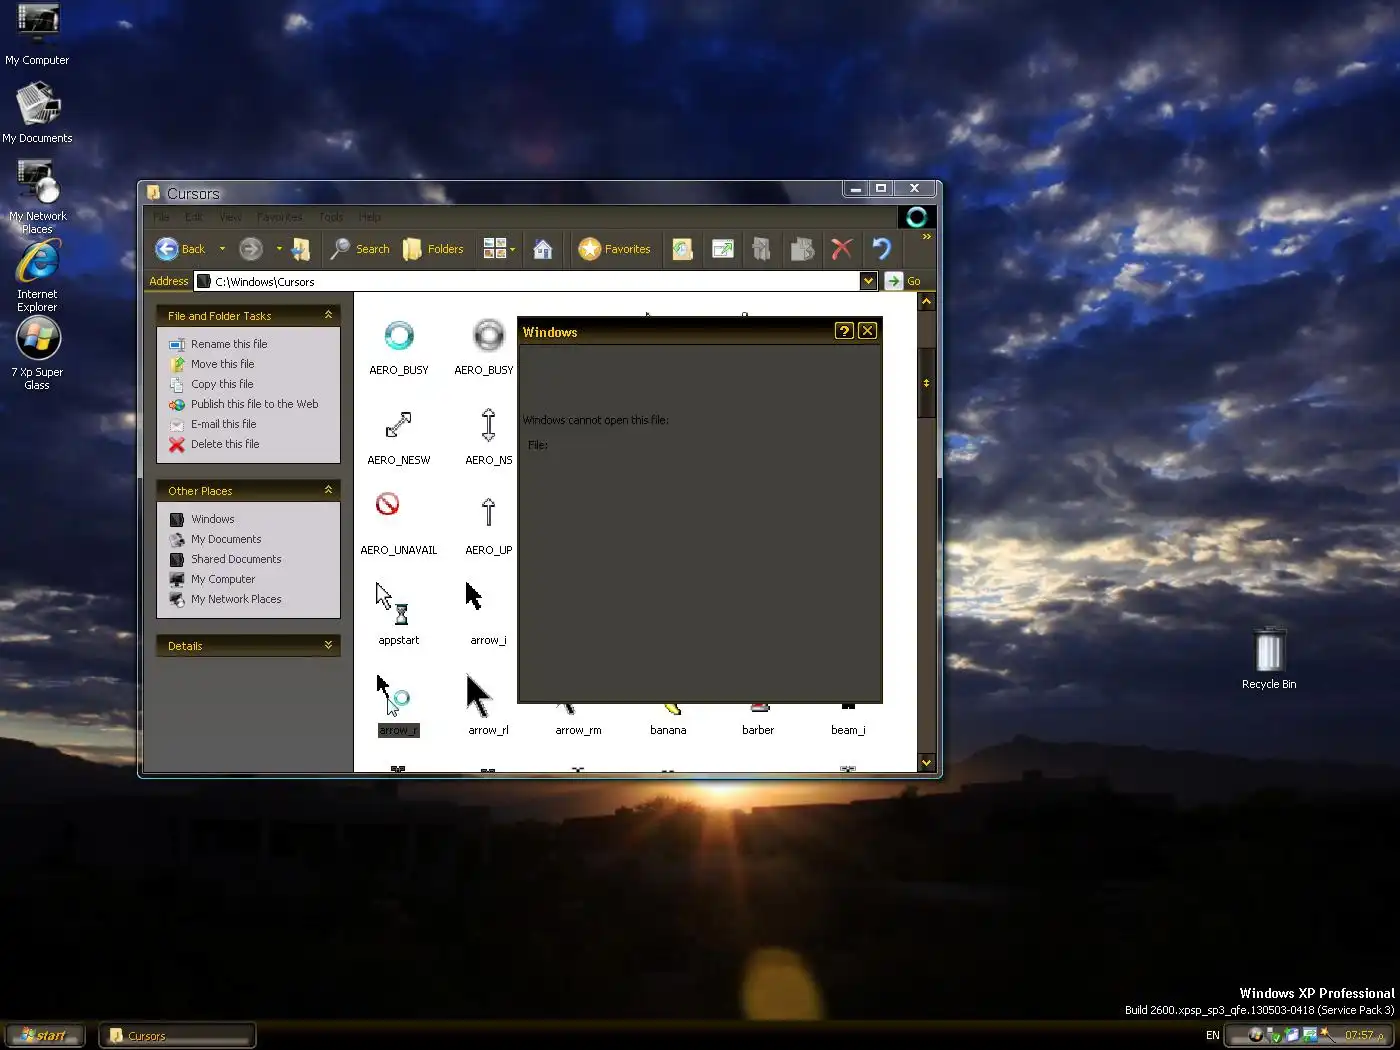Expand the Details panel
1400x1050 pixels.
click(x=328, y=645)
